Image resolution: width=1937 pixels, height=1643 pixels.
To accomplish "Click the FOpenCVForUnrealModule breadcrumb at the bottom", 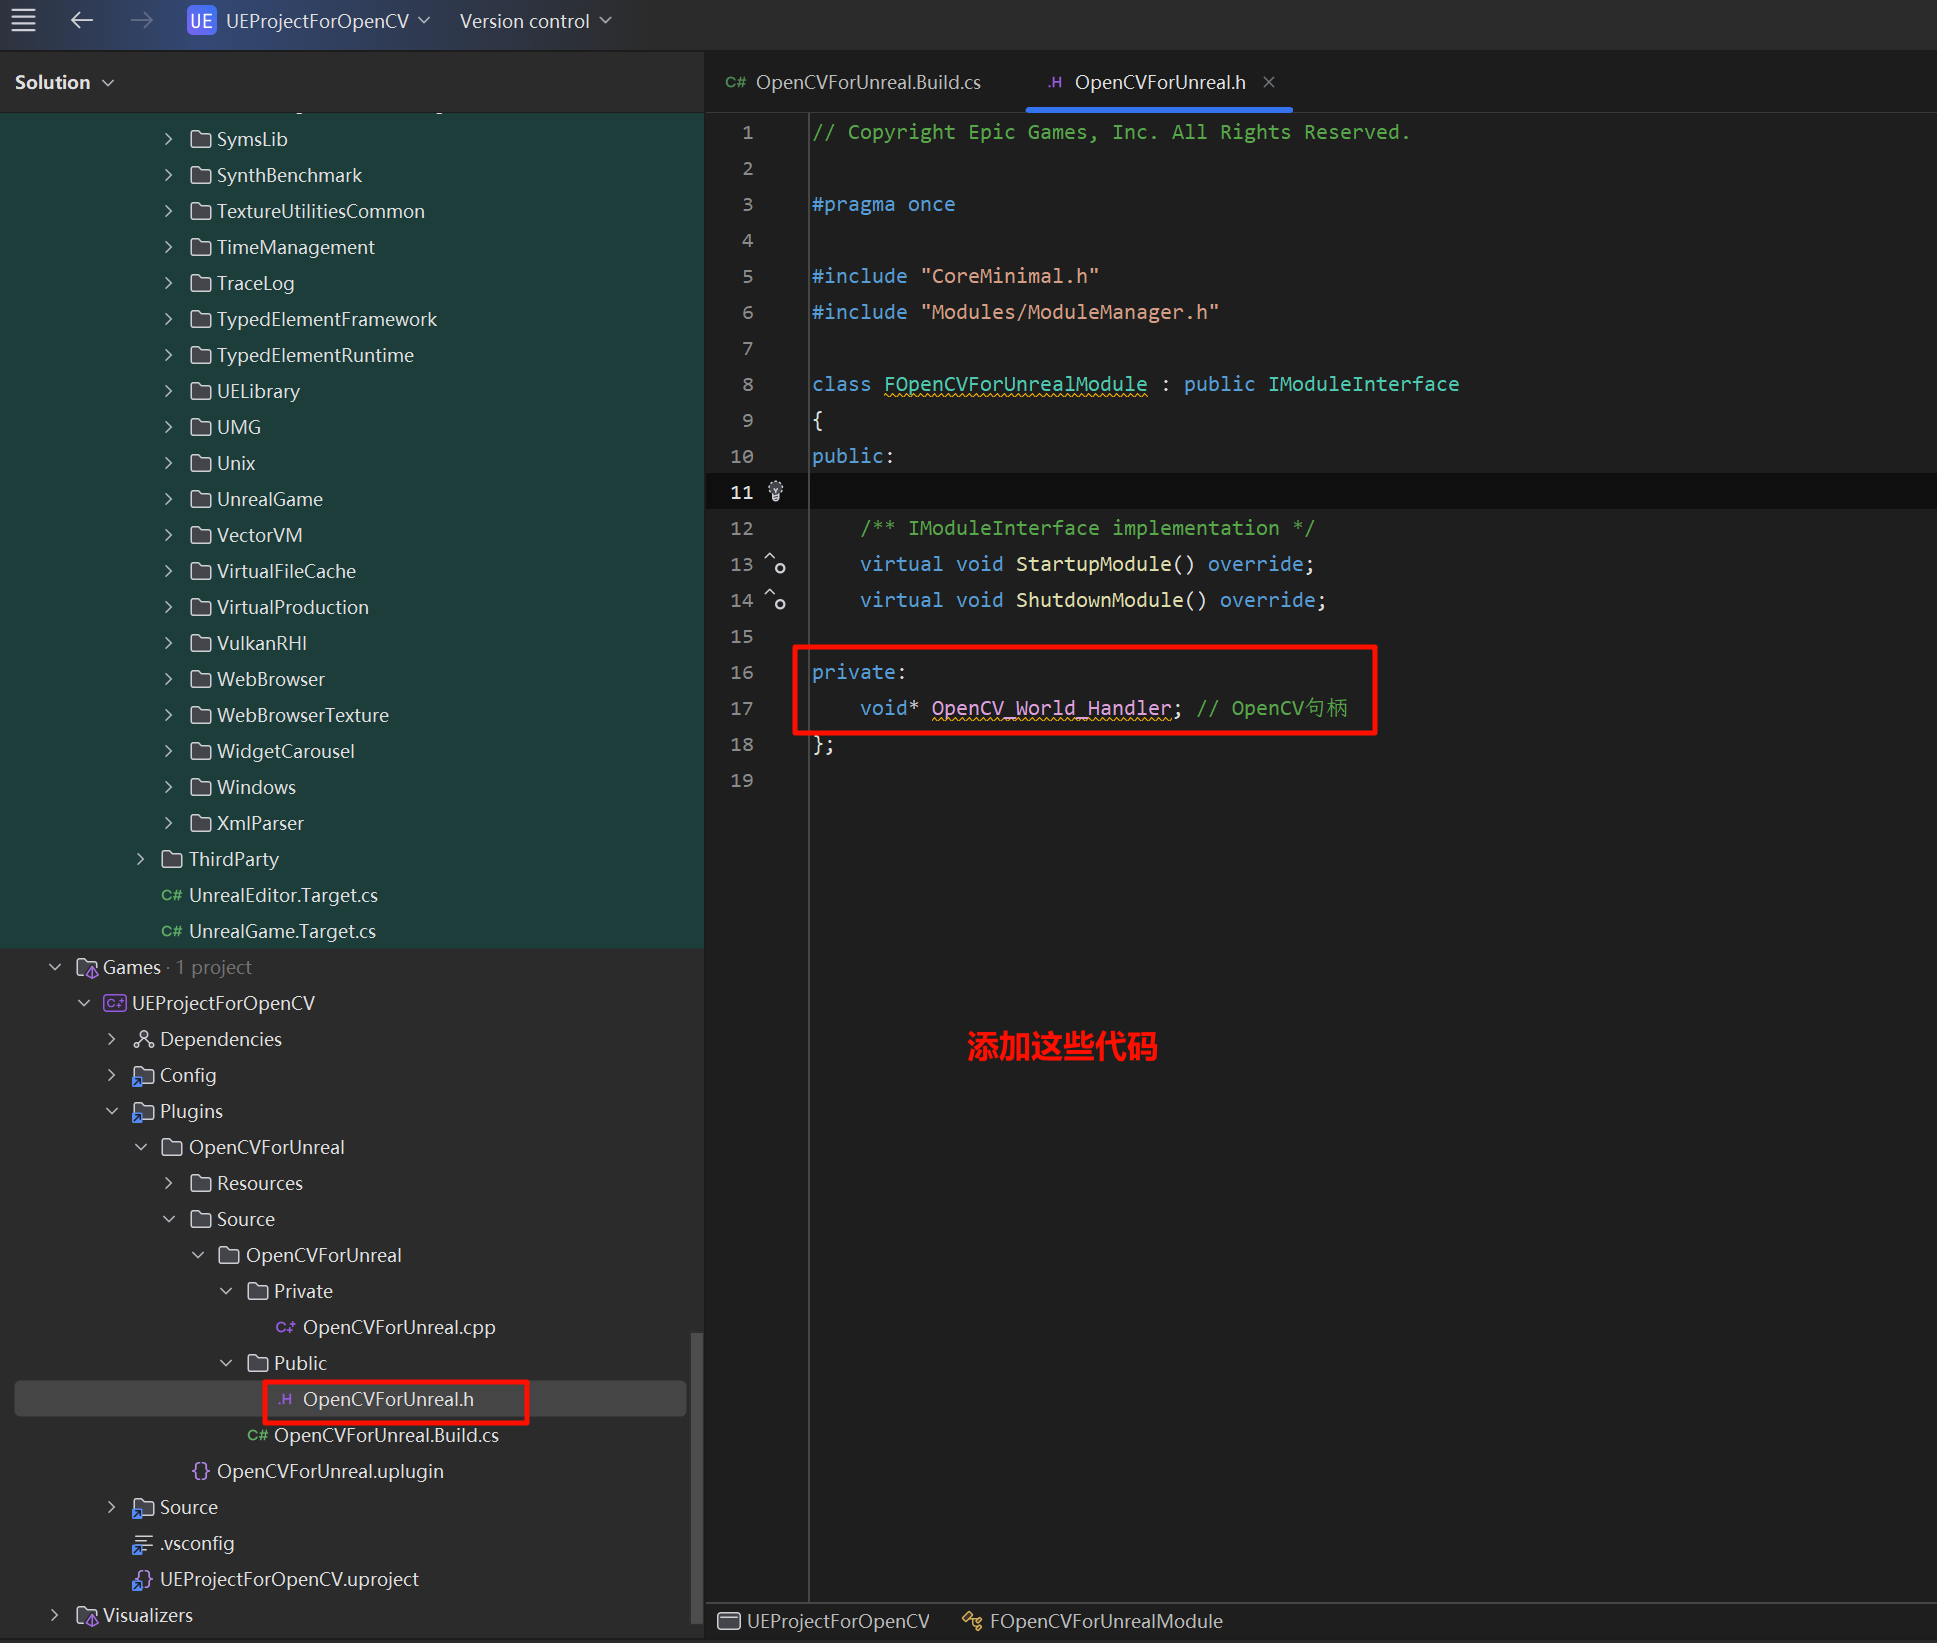I will (1105, 1621).
